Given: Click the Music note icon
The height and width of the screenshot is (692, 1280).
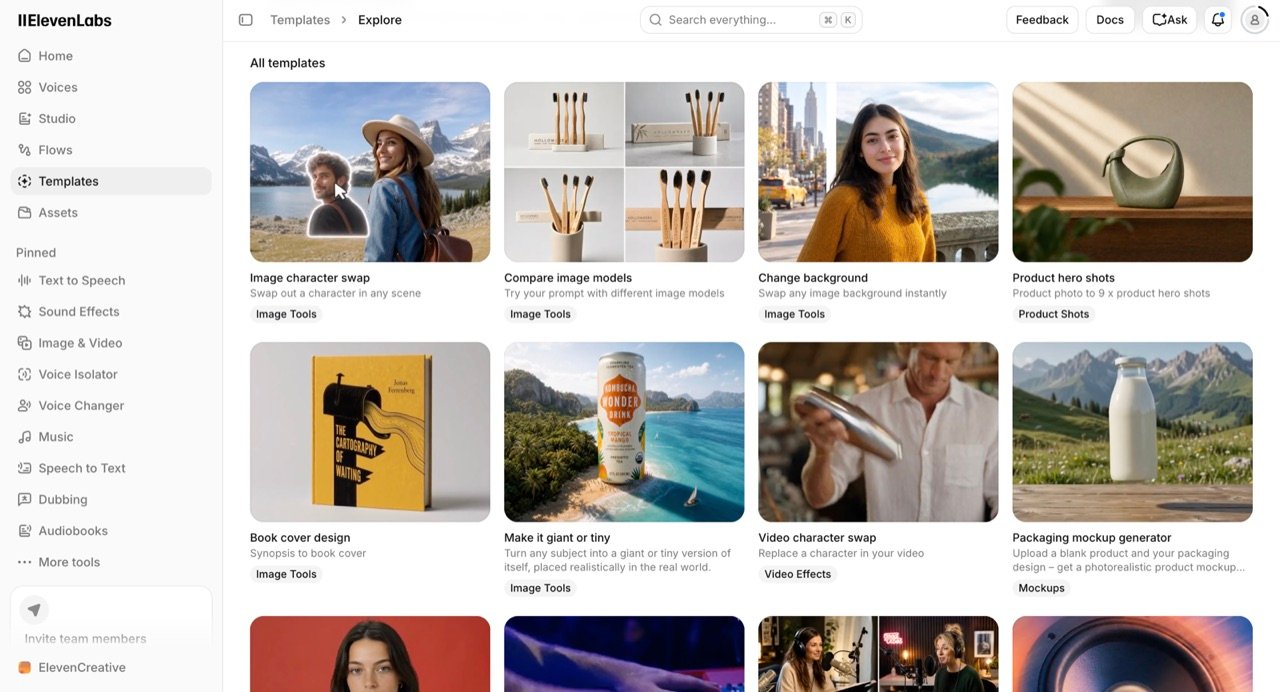Looking at the screenshot, I should [x=25, y=437].
